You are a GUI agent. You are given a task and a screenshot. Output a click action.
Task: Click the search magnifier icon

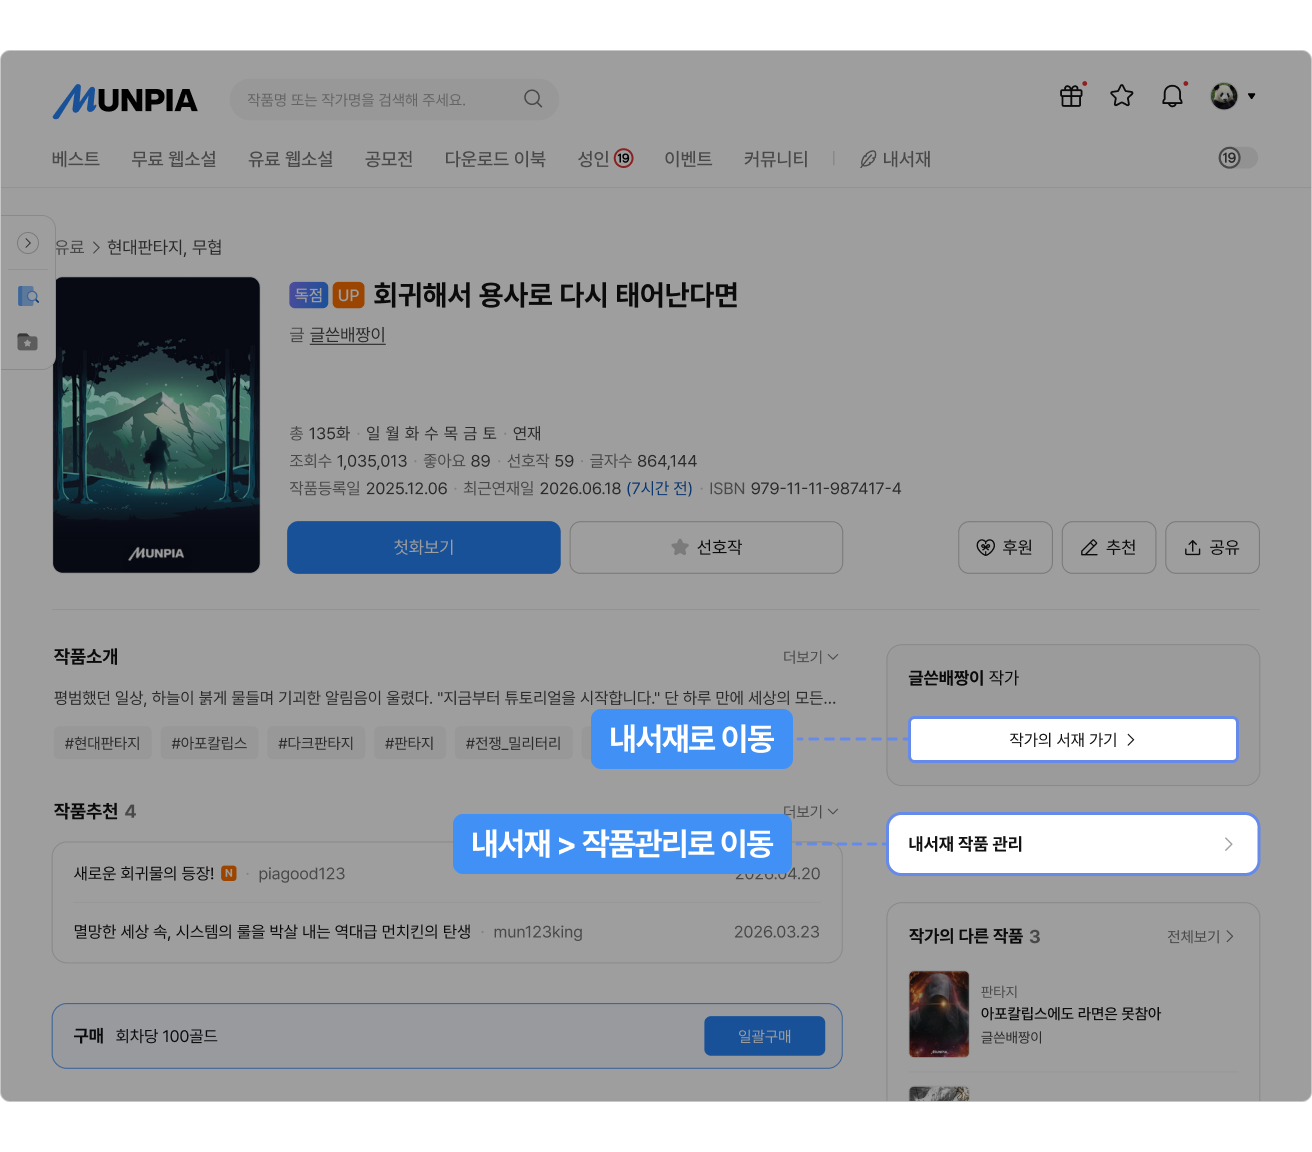coord(533,99)
